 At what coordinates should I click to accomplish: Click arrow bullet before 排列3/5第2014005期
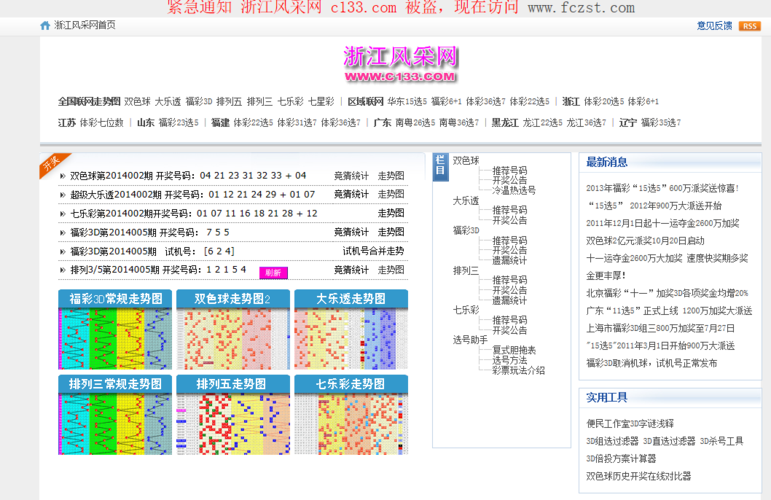[x=62, y=270]
